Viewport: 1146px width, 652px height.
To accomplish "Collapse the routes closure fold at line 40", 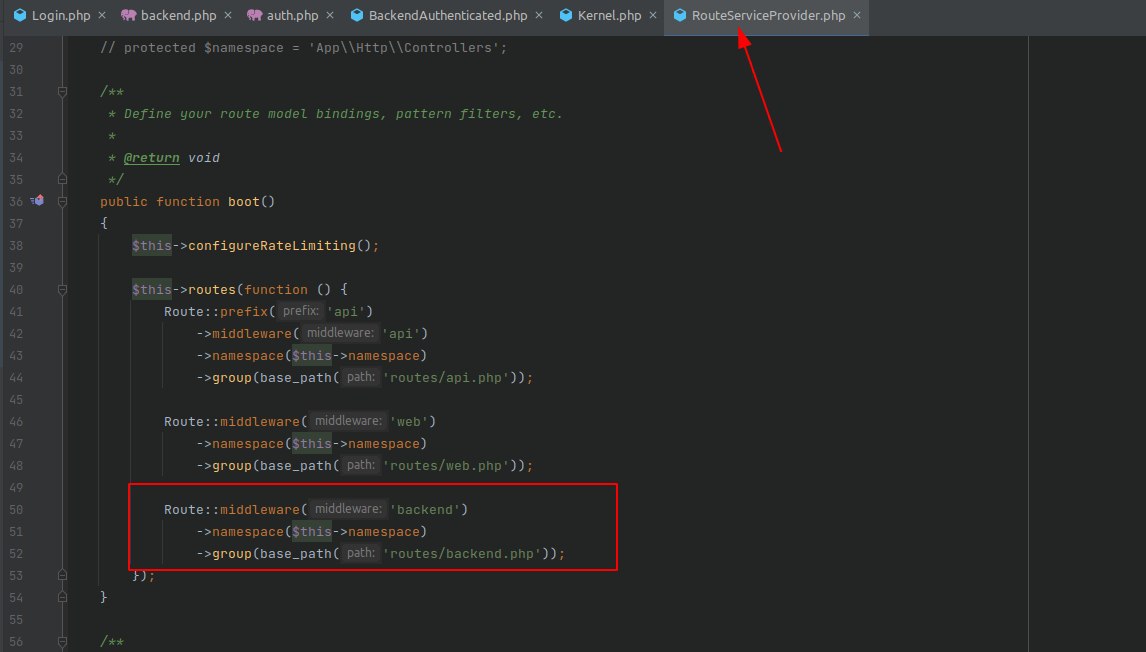I will pos(63,290).
